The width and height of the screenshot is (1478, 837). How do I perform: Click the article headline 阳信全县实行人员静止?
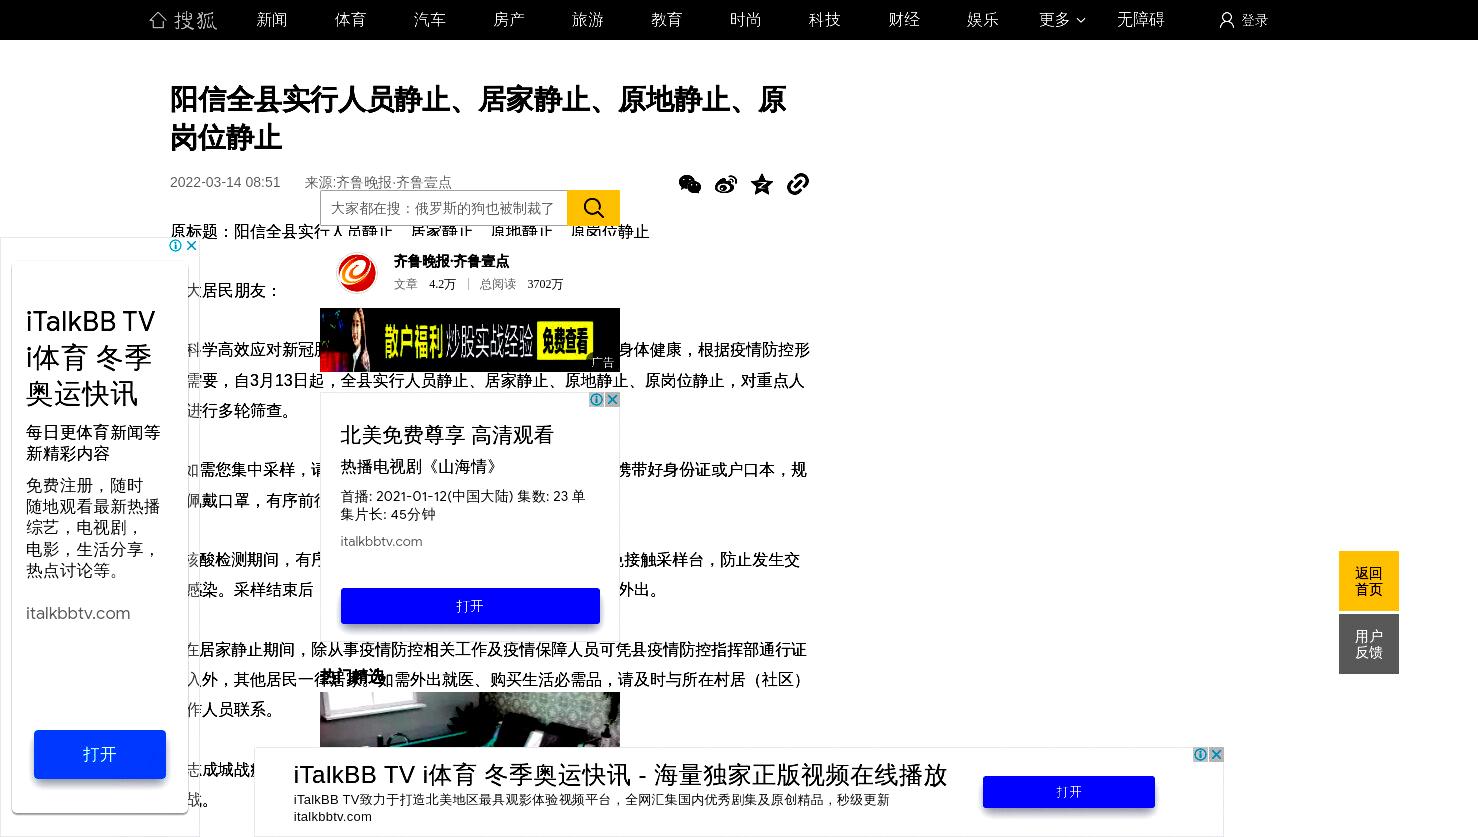(478, 118)
